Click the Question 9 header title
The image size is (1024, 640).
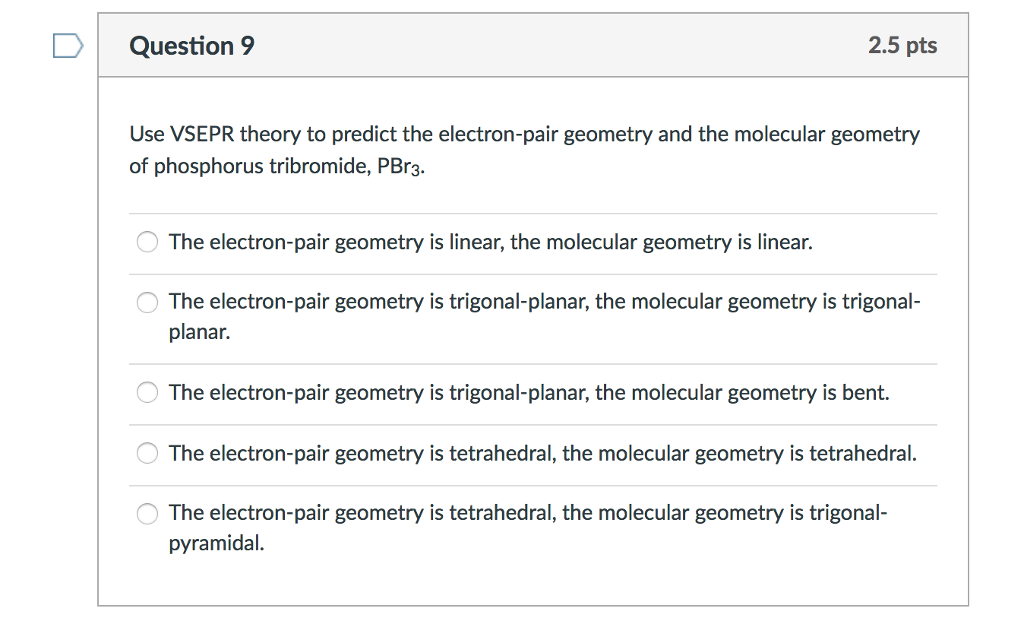pos(192,45)
